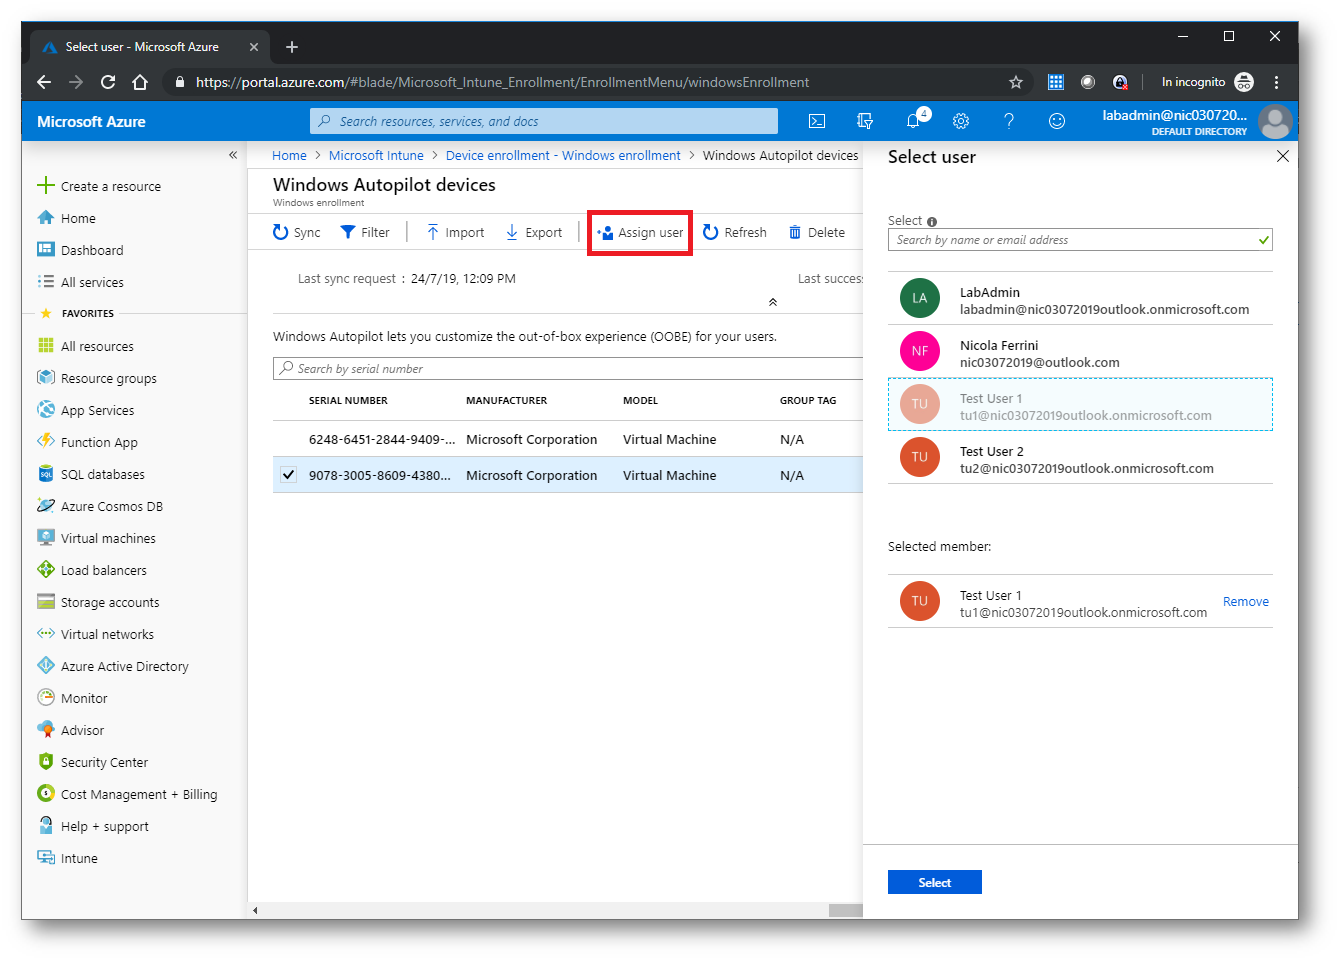Screen dimensions: 1341x962
Task: Click the horizontal scrollbar thumb
Action: click(x=846, y=910)
